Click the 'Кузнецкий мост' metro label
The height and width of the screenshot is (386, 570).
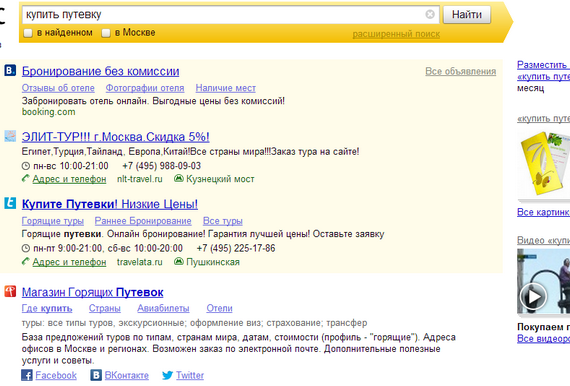coord(220,179)
